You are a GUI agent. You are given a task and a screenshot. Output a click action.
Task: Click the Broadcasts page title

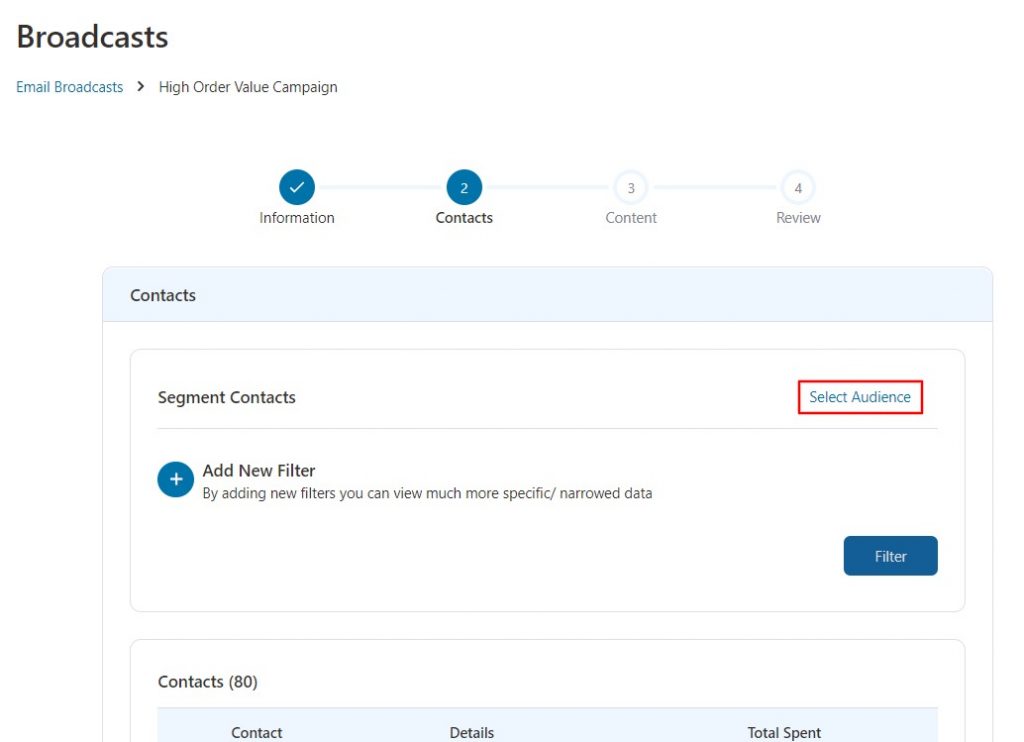(x=92, y=37)
